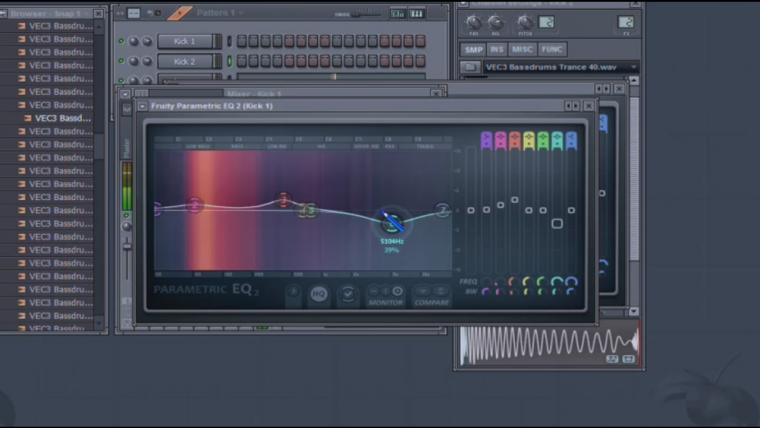This screenshot has height=428, width=760.
Task: Click the purple band 1 token in the EQ
Action: (486, 141)
